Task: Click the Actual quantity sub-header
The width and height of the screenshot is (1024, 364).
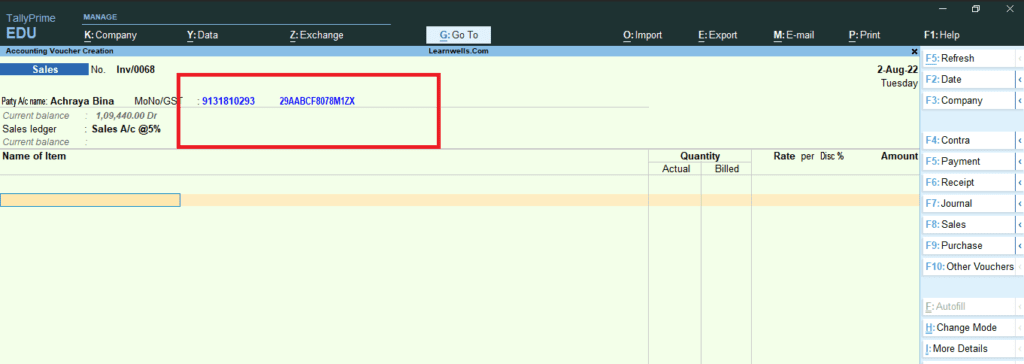Action: point(676,169)
